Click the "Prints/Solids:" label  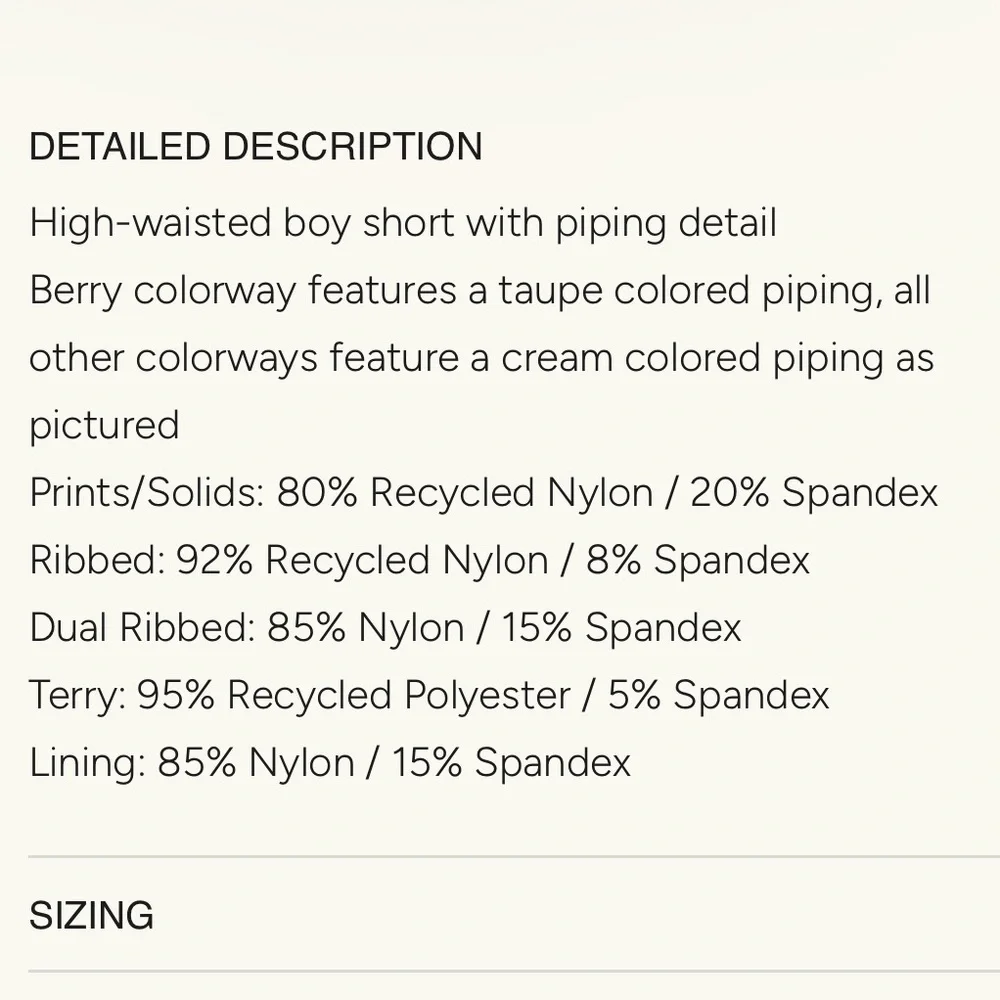click(146, 493)
